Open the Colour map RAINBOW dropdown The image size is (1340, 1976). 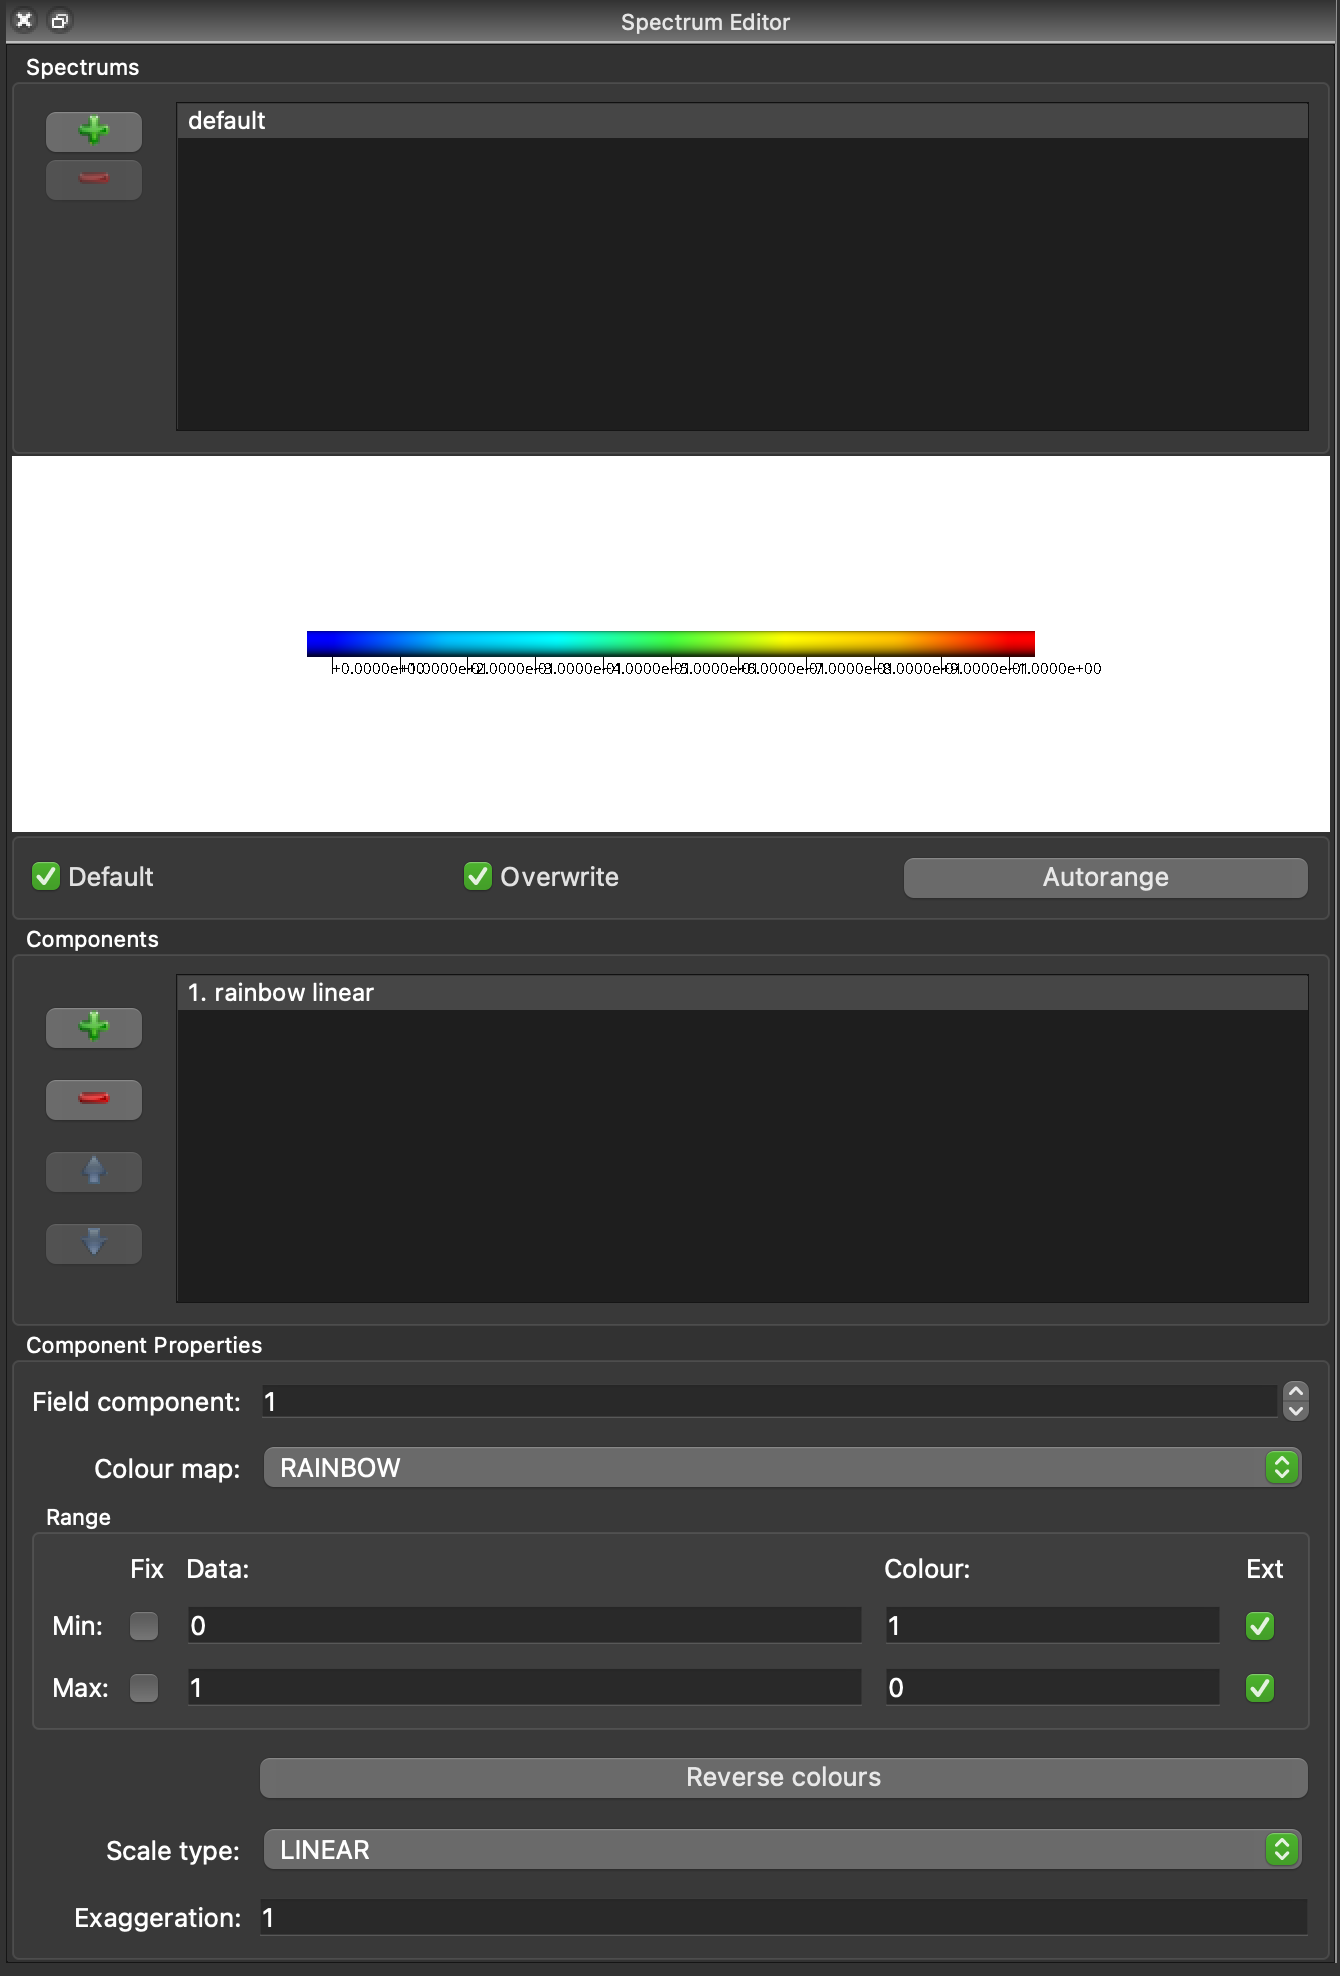tap(782, 1467)
